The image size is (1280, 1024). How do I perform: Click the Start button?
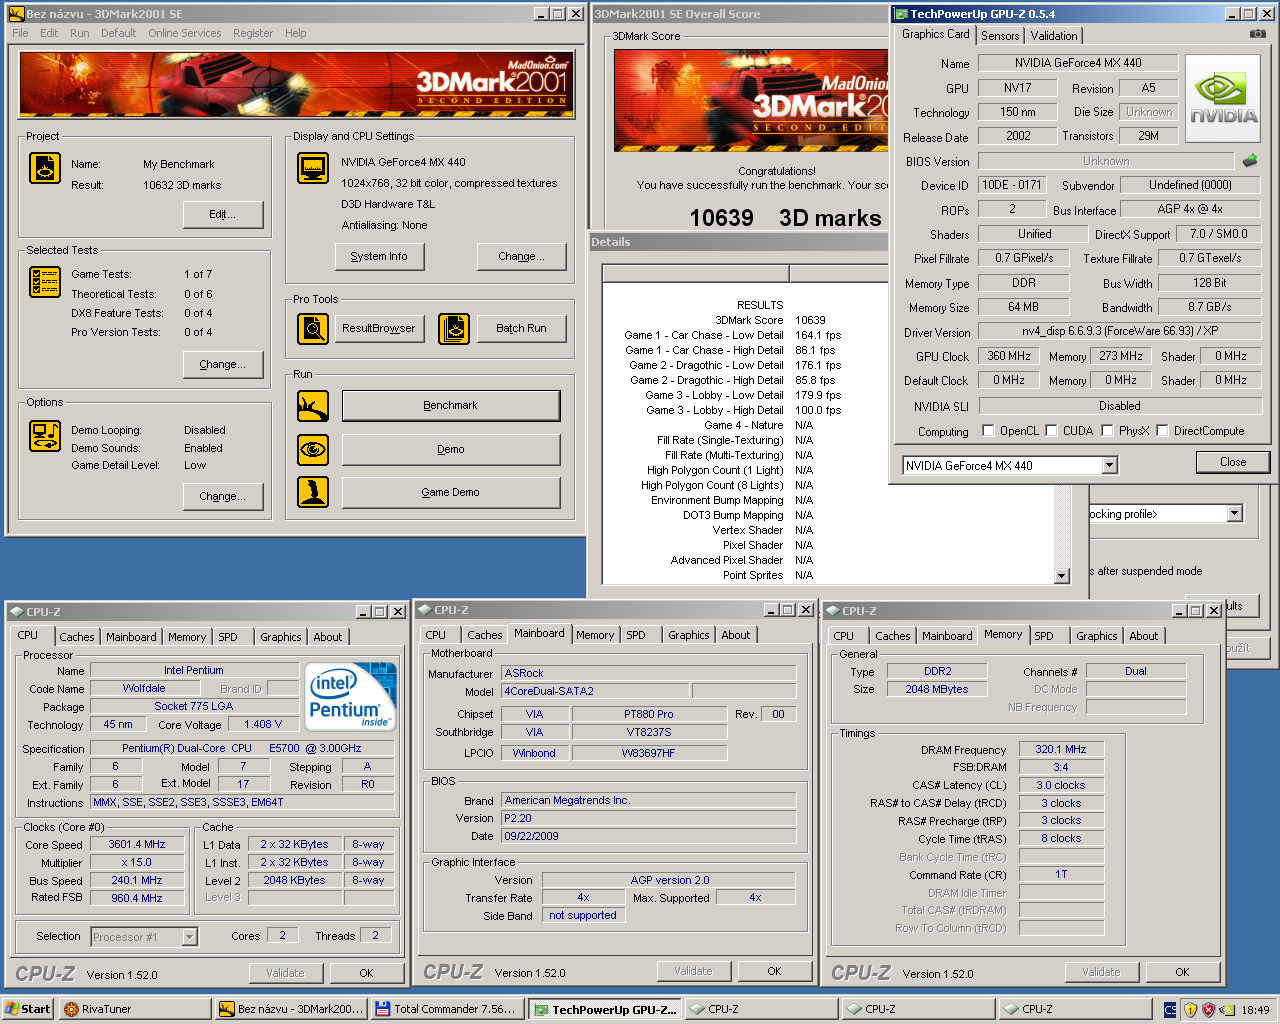28,1009
